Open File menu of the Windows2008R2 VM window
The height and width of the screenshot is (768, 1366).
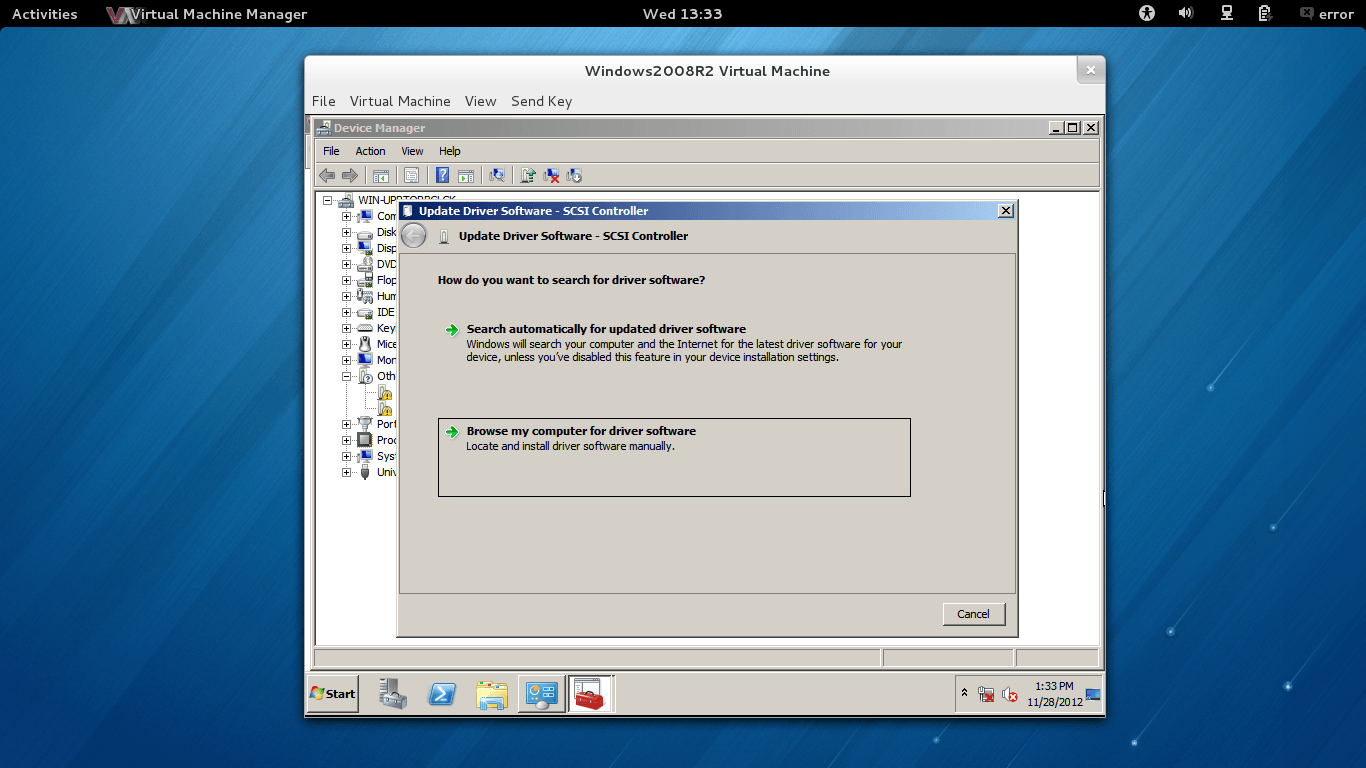click(x=323, y=101)
